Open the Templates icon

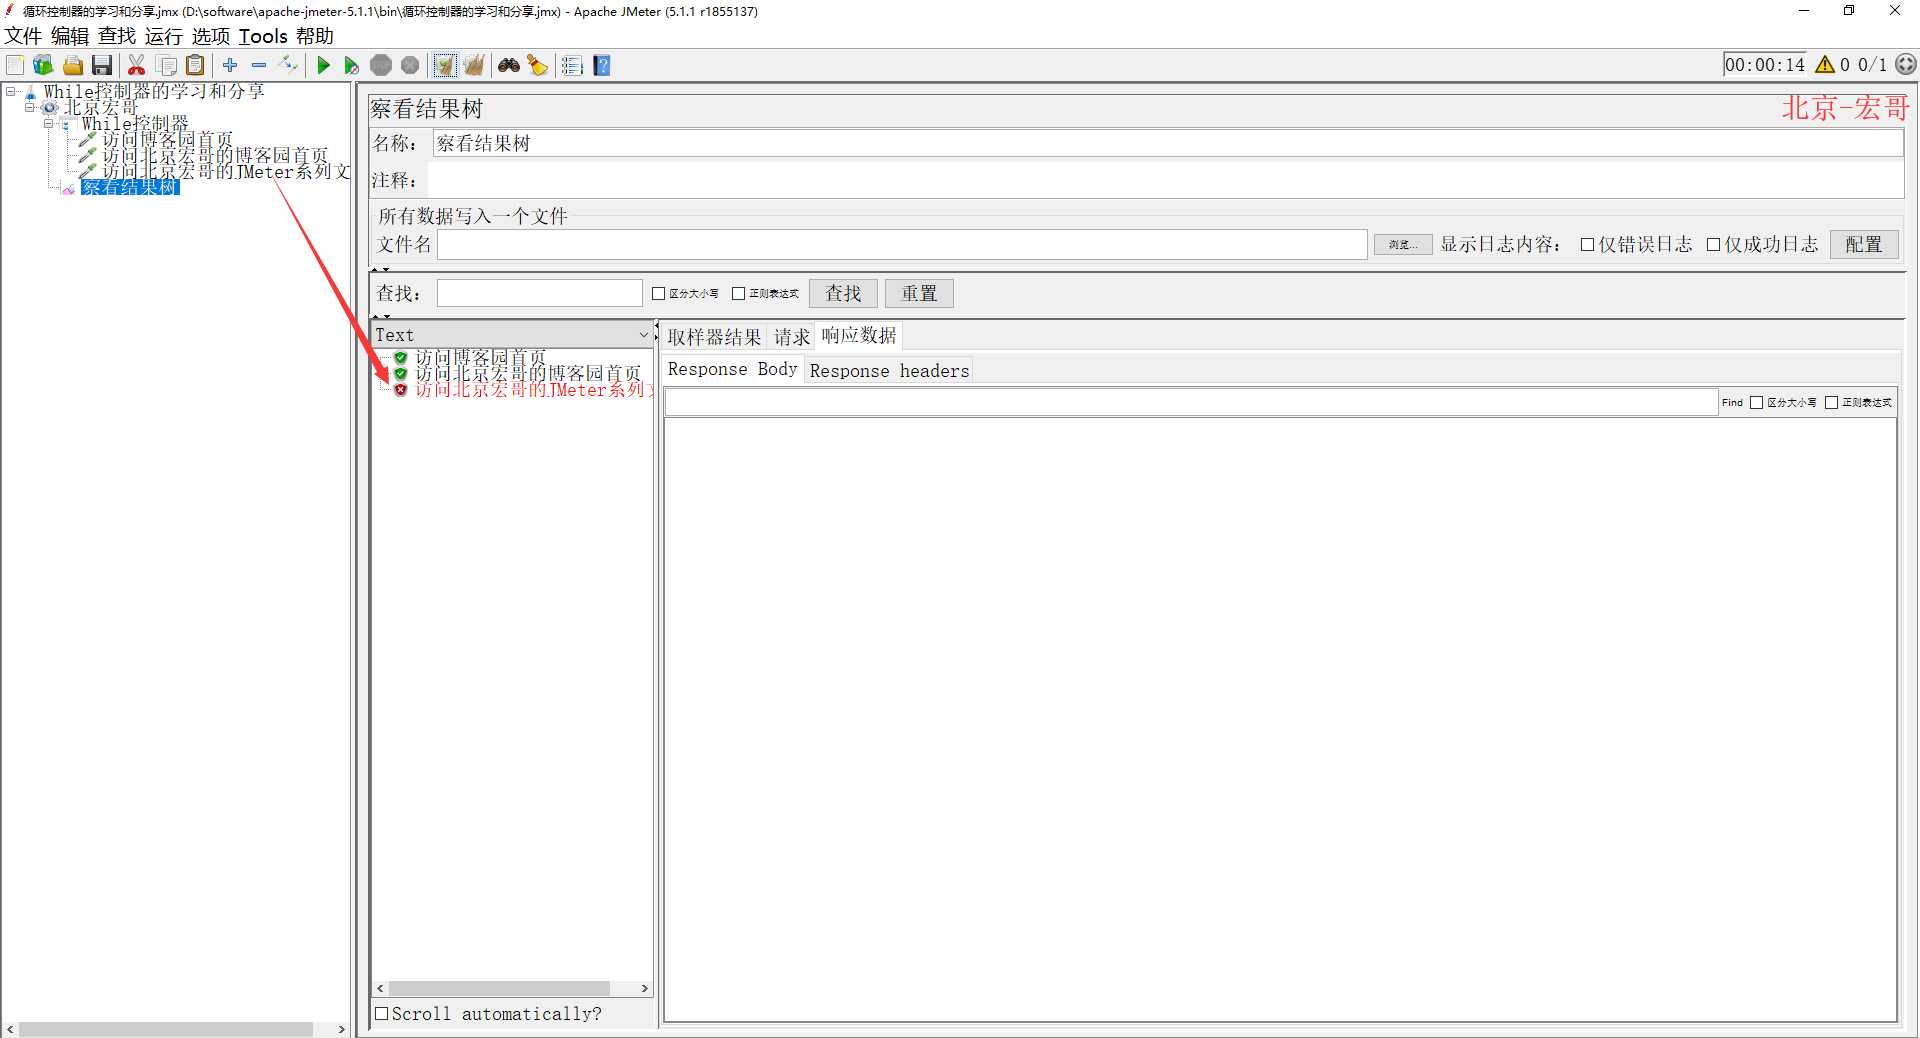[43, 66]
